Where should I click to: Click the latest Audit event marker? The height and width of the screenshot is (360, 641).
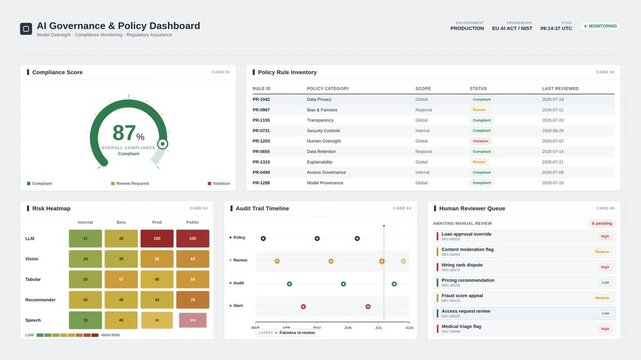tap(394, 284)
